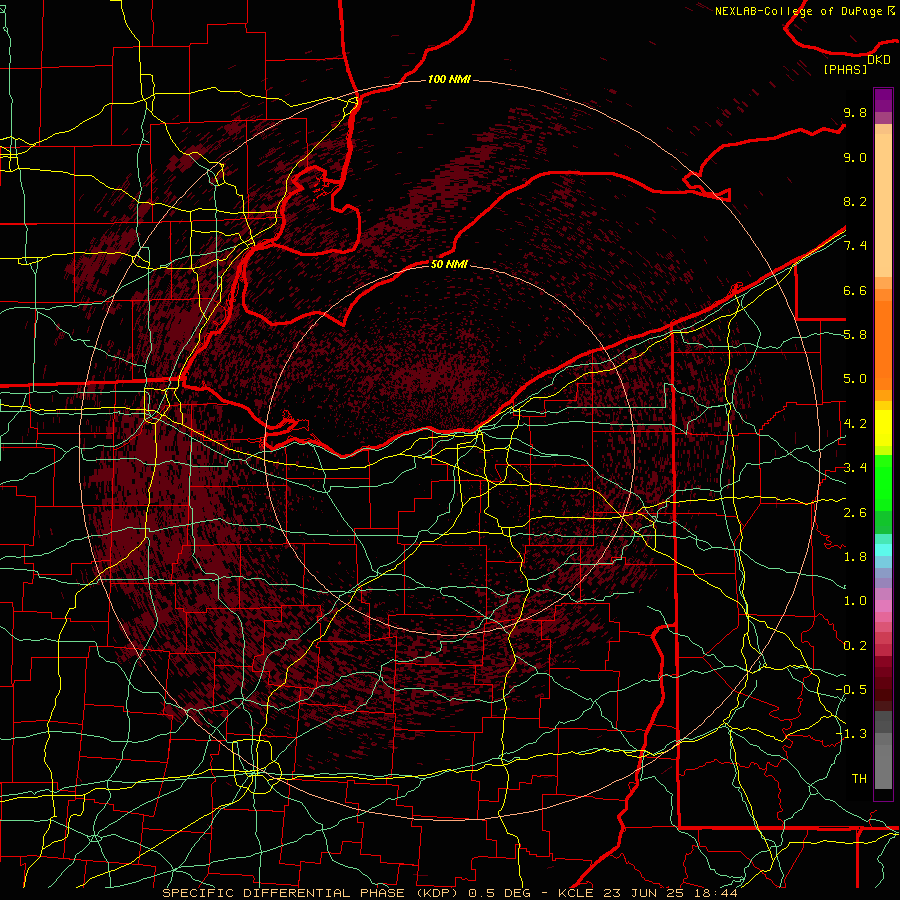Click the 5.8 value on the color scale

pyautogui.click(x=855, y=335)
